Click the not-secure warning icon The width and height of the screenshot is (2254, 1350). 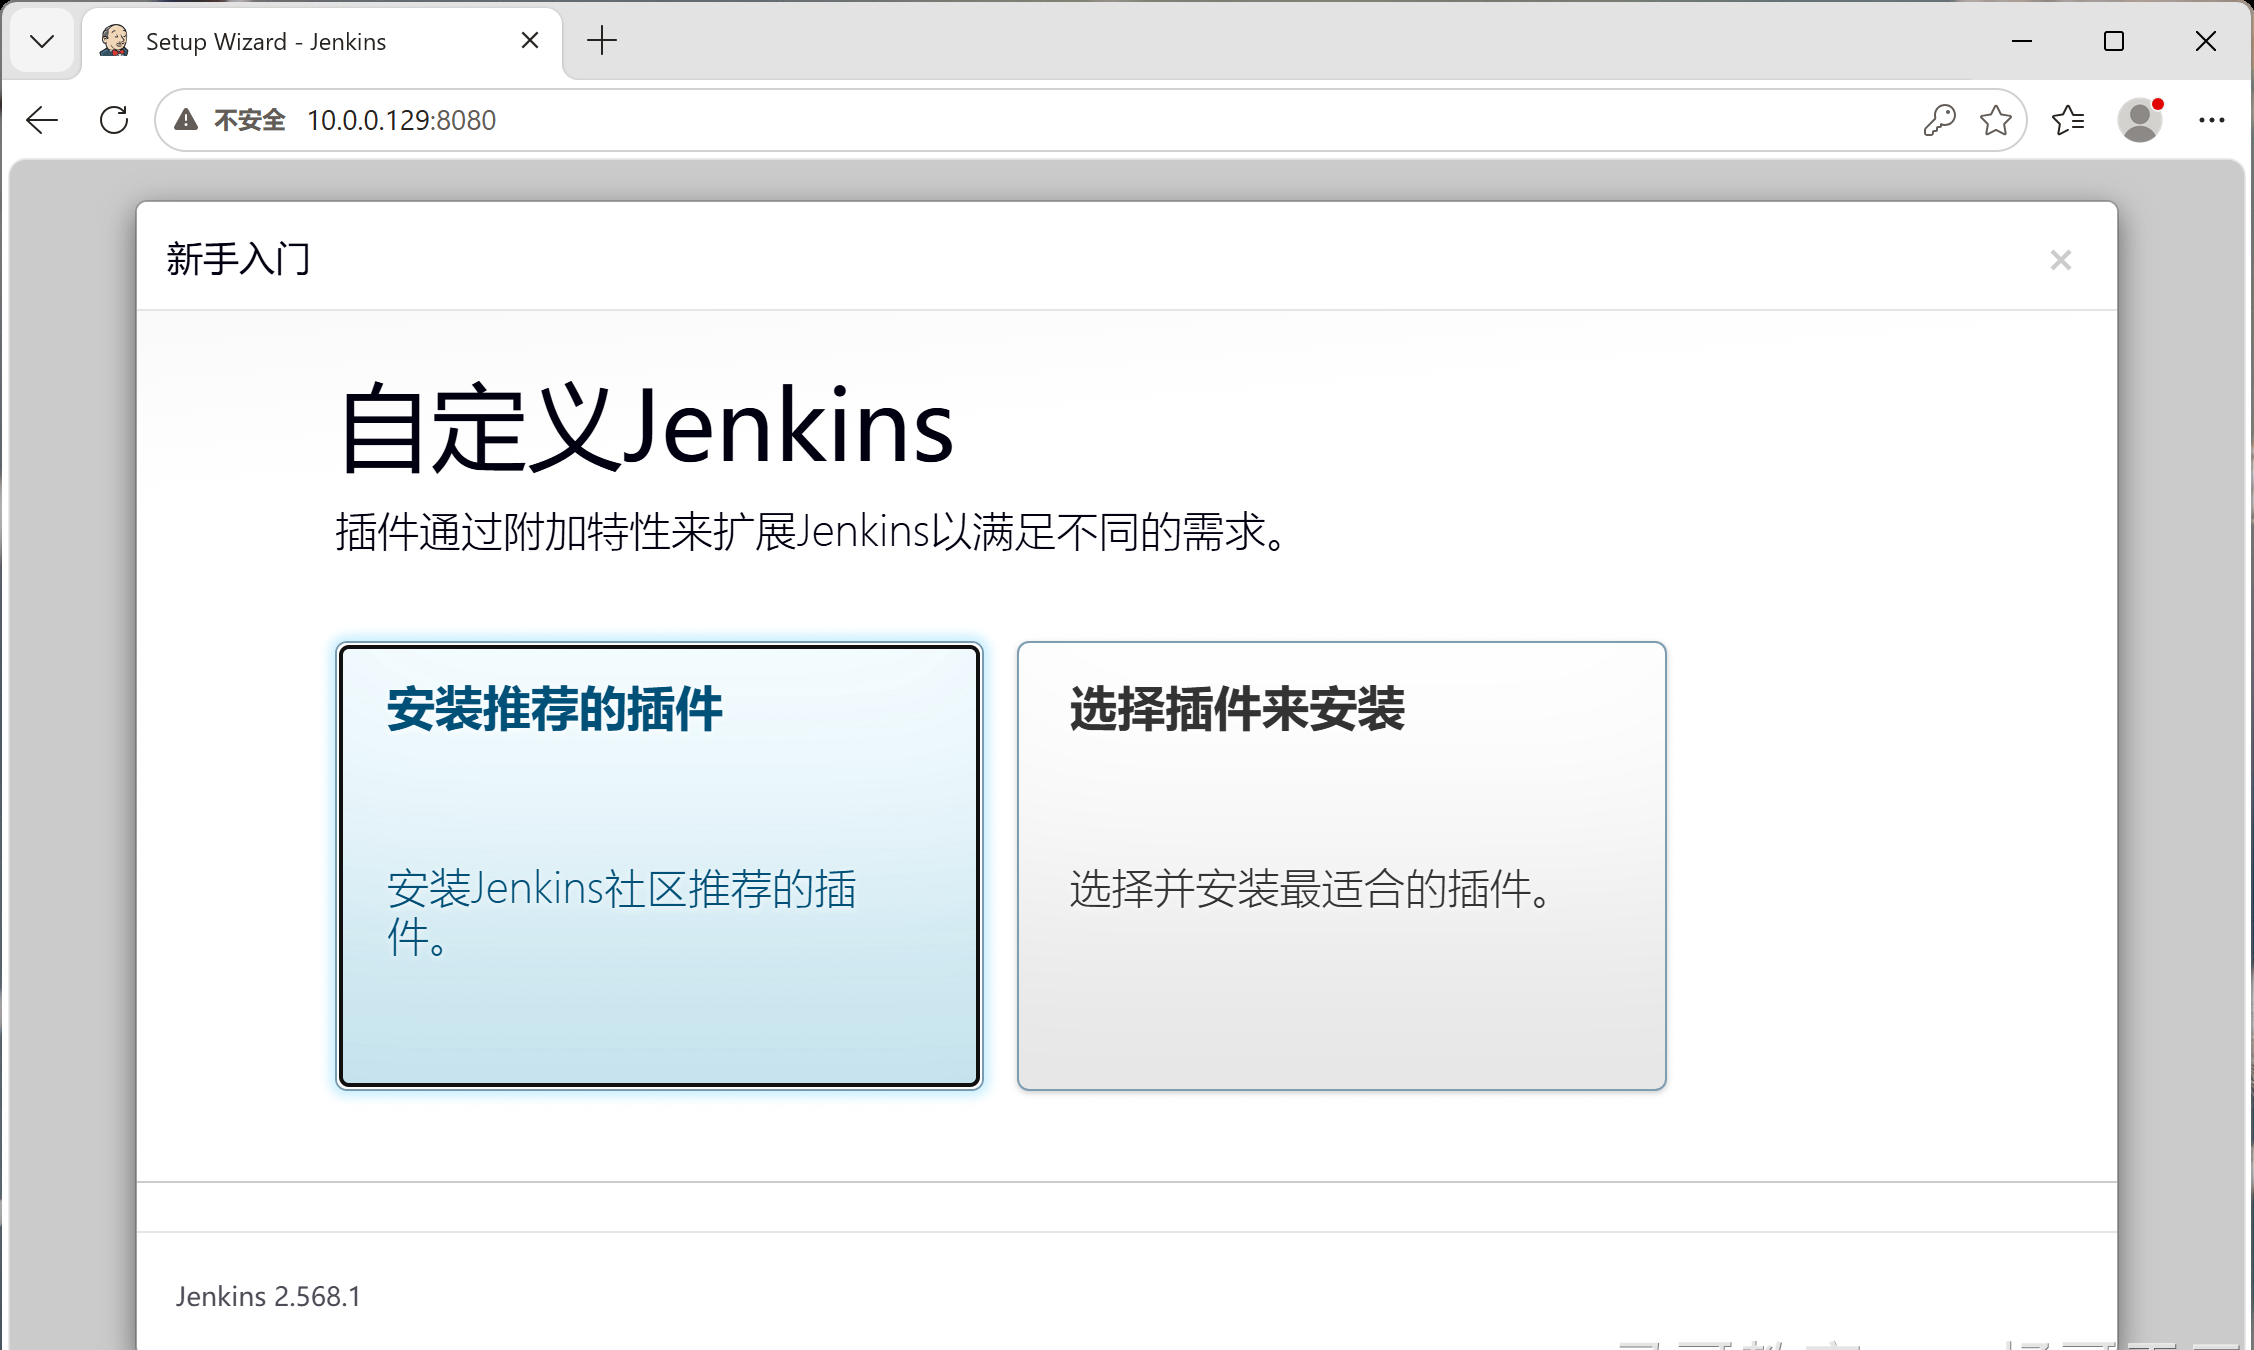(186, 120)
